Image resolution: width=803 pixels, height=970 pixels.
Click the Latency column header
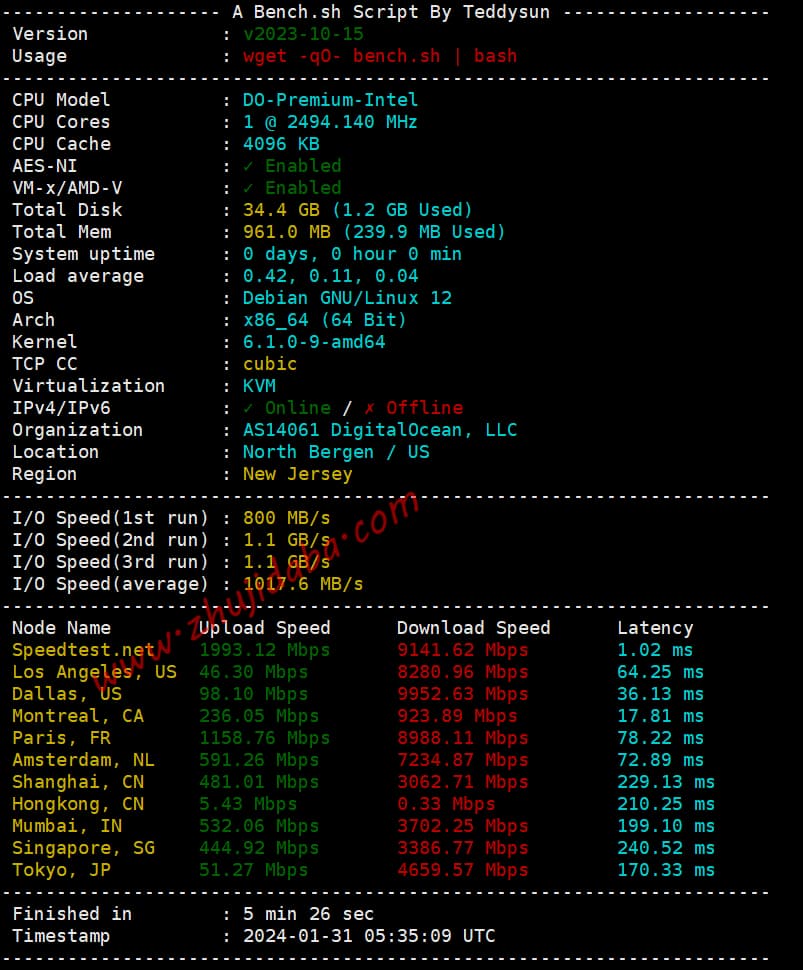655,629
